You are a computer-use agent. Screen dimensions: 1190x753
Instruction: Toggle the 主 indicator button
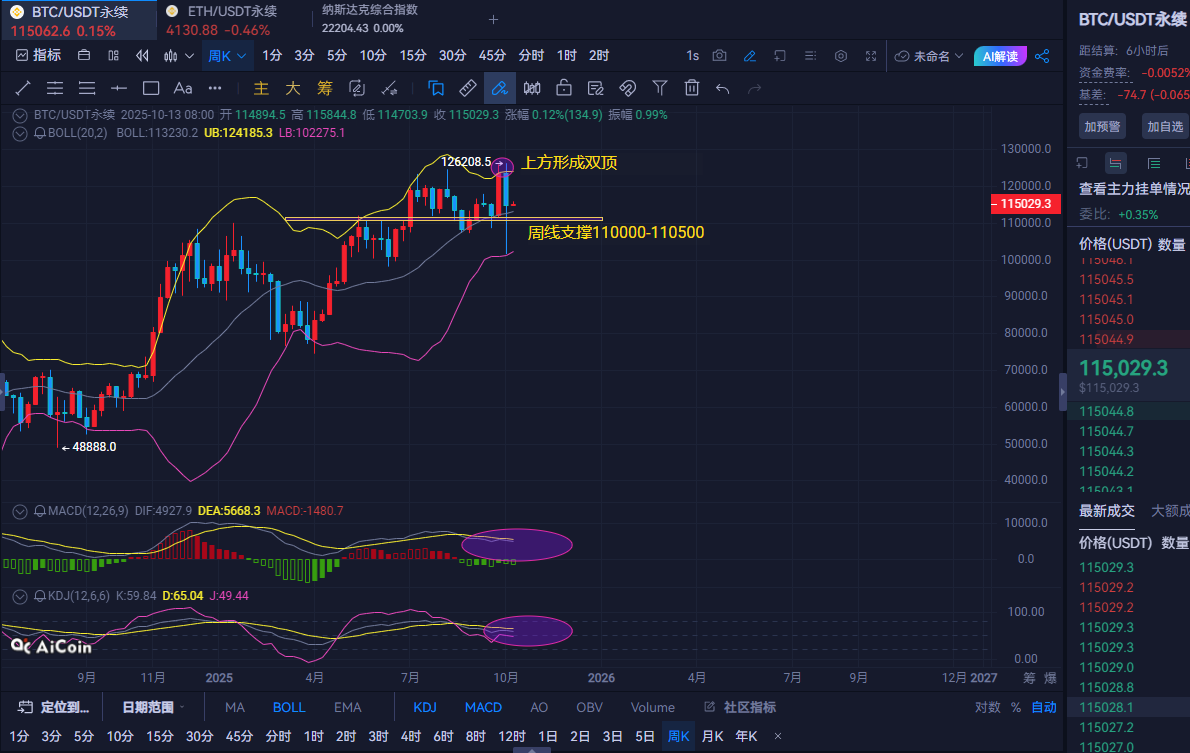point(261,88)
